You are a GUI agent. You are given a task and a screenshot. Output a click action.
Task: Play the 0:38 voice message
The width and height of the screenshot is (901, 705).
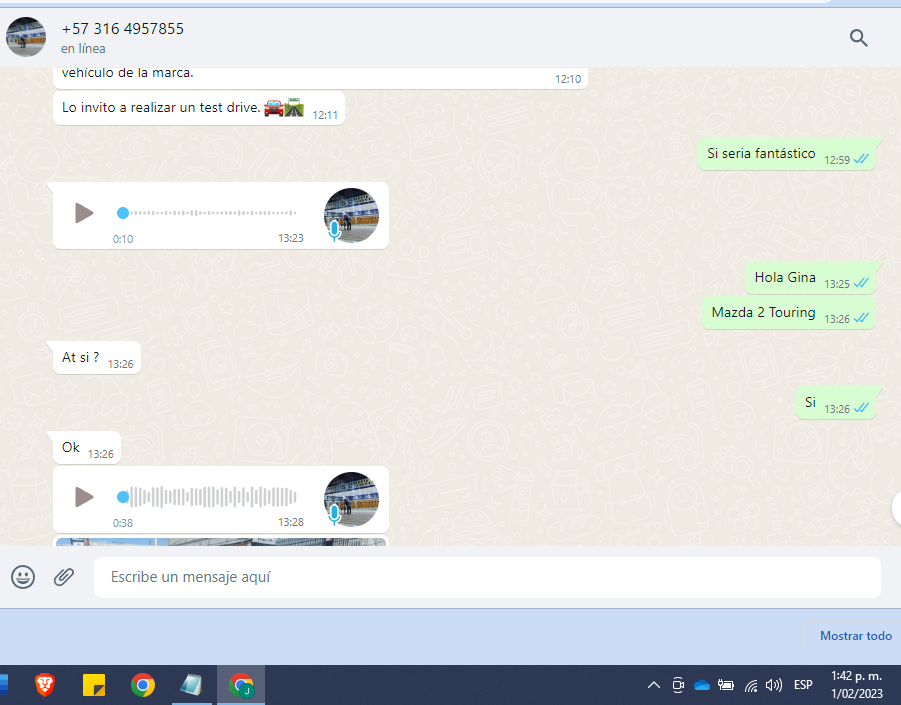[x=84, y=497]
